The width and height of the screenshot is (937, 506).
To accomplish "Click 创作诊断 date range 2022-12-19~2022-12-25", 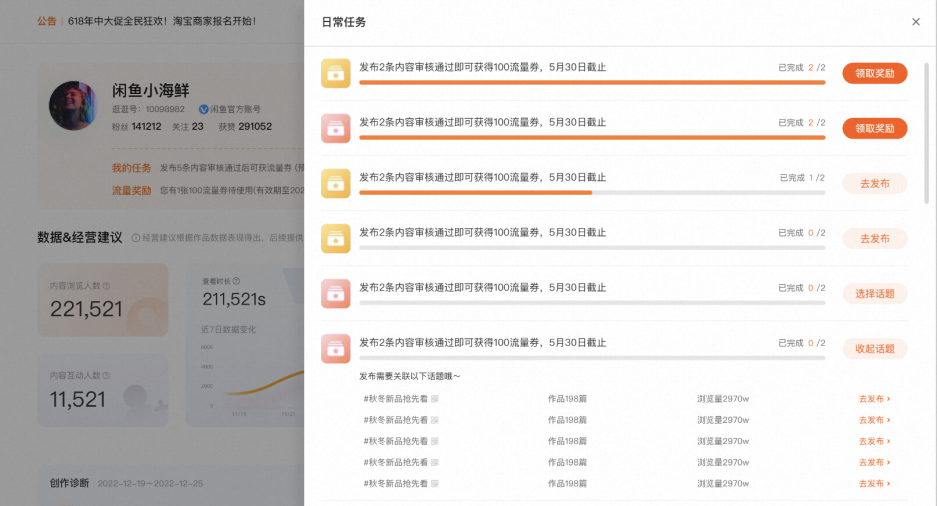I will pyautogui.click(x=150, y=483).
